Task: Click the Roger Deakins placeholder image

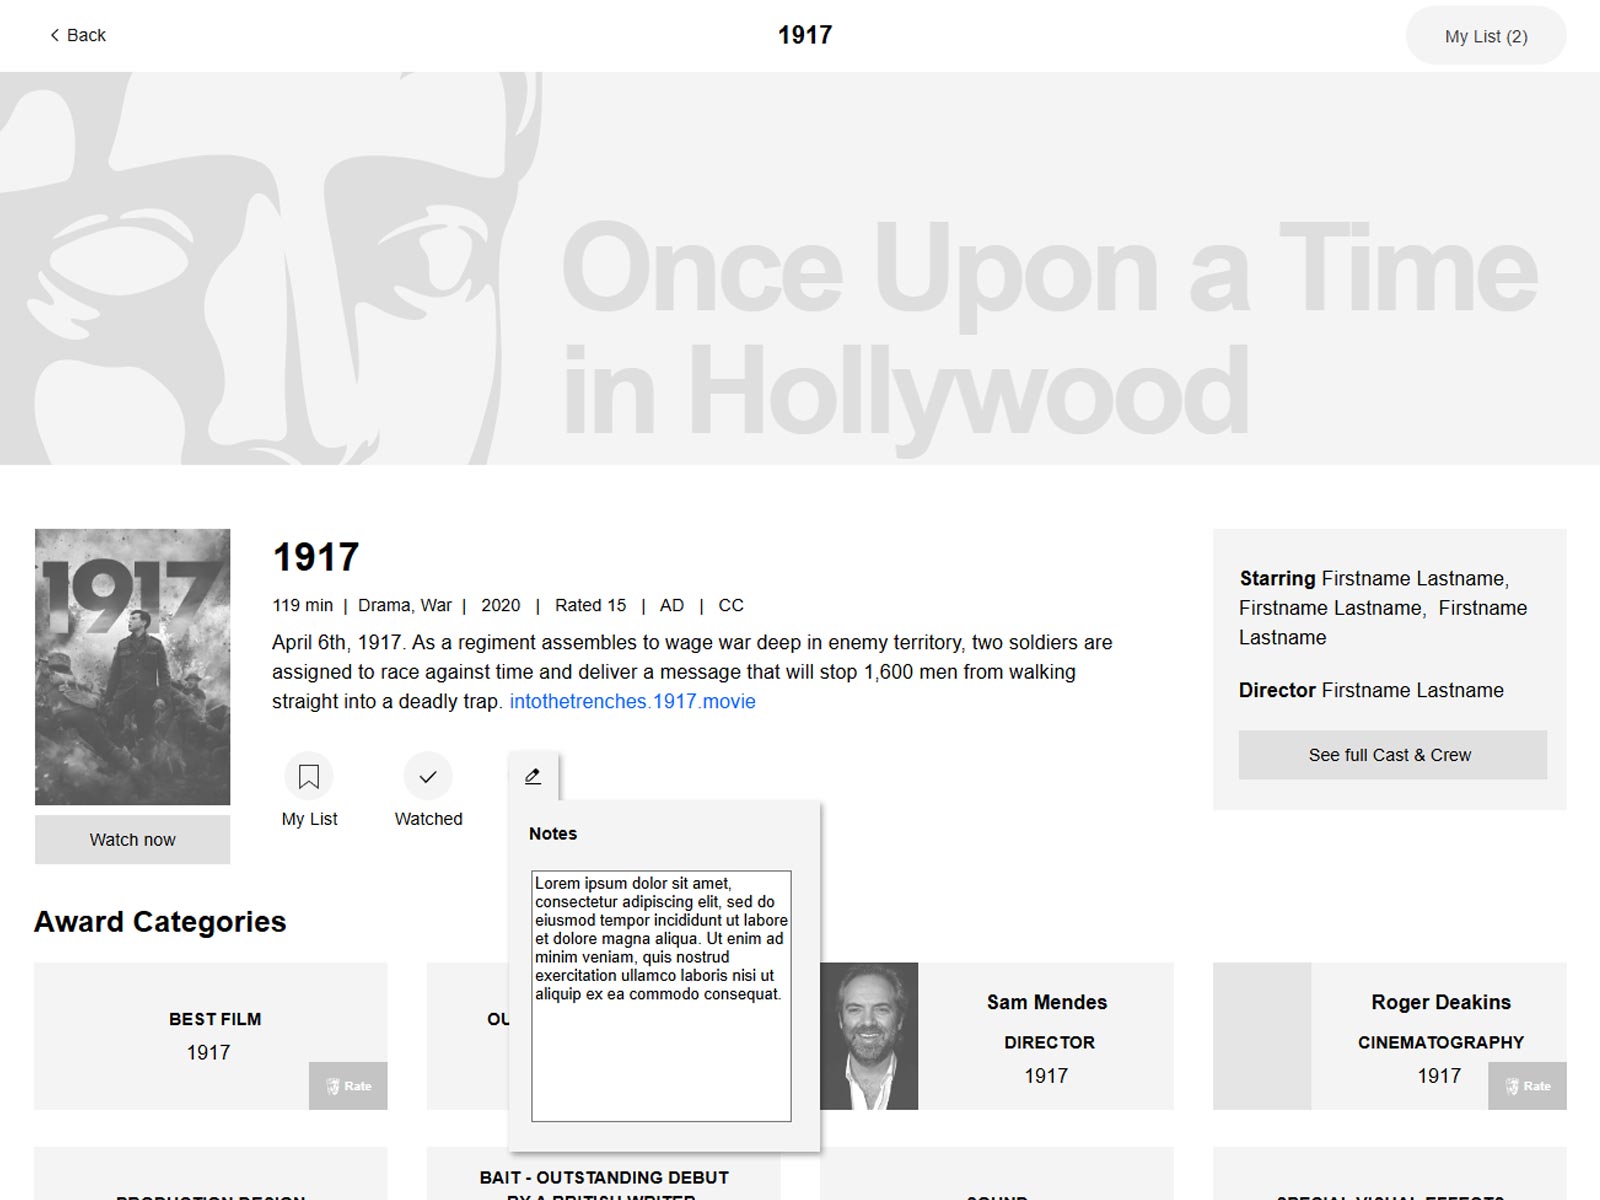Action: click(1262, 1036)
